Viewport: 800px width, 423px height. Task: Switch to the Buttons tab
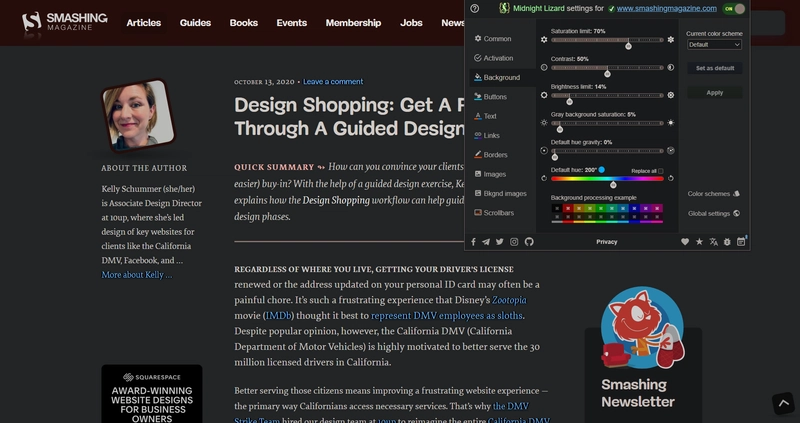click(502, 97)
